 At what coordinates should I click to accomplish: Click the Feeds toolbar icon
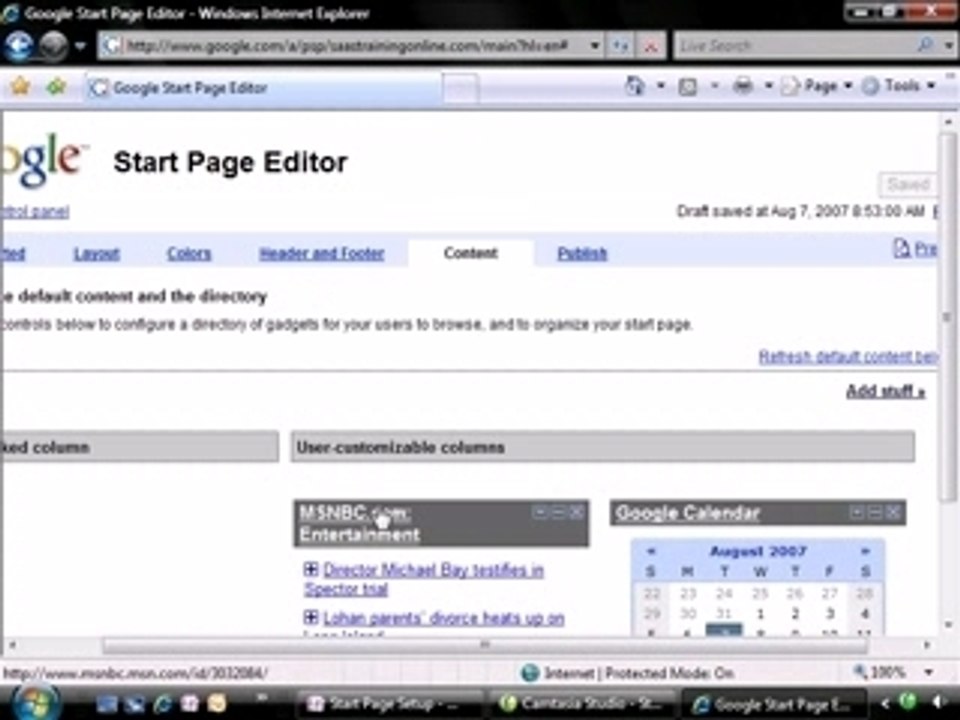pyautogui.click(x=688, y=87)
